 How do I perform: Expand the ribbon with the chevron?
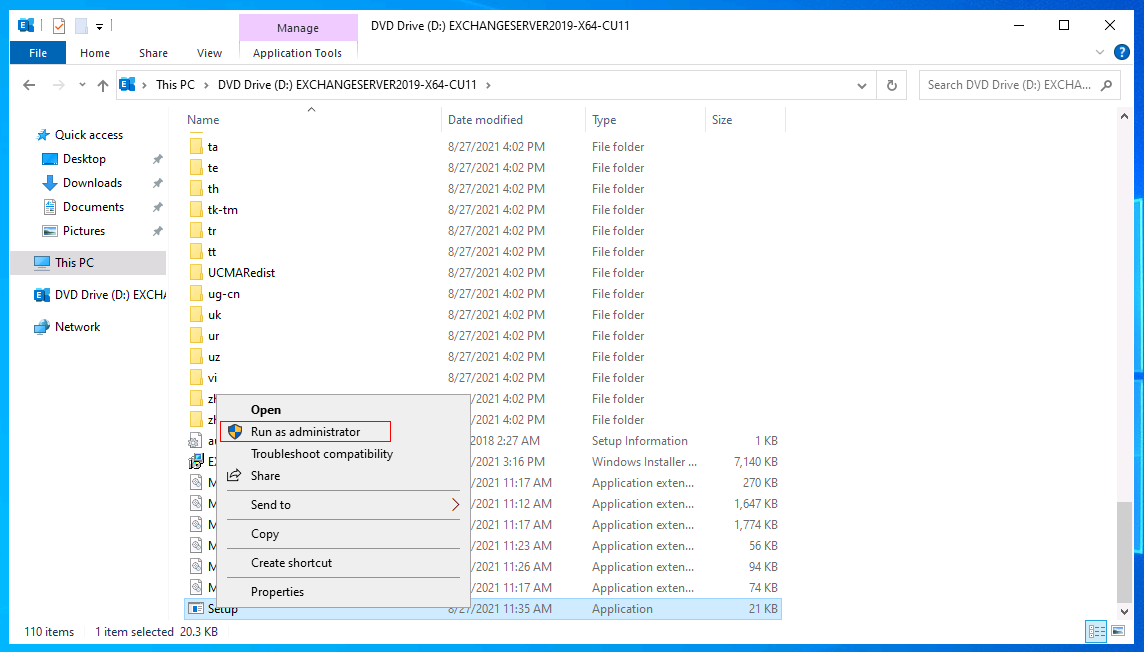pos(1100,53)
